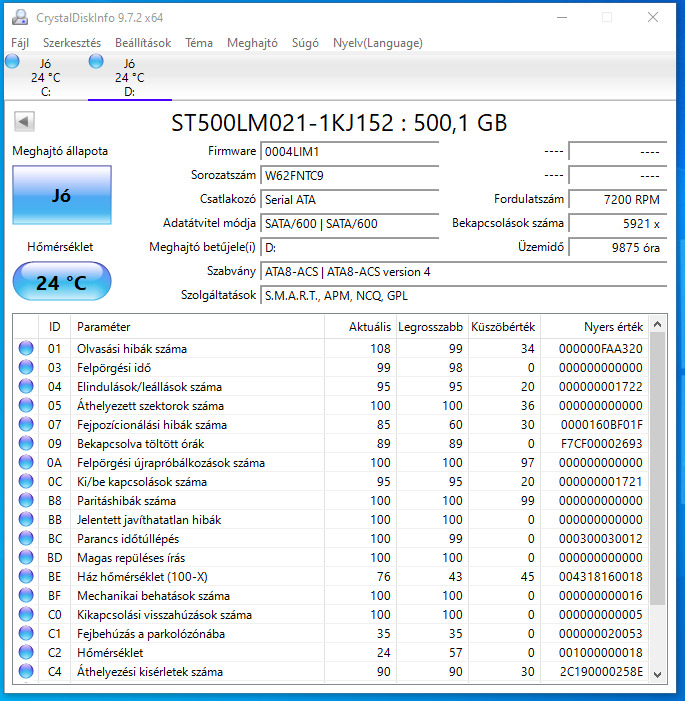Click the Nyers érték column header
The height and width of the screenshot is (701, 685).
594,327
